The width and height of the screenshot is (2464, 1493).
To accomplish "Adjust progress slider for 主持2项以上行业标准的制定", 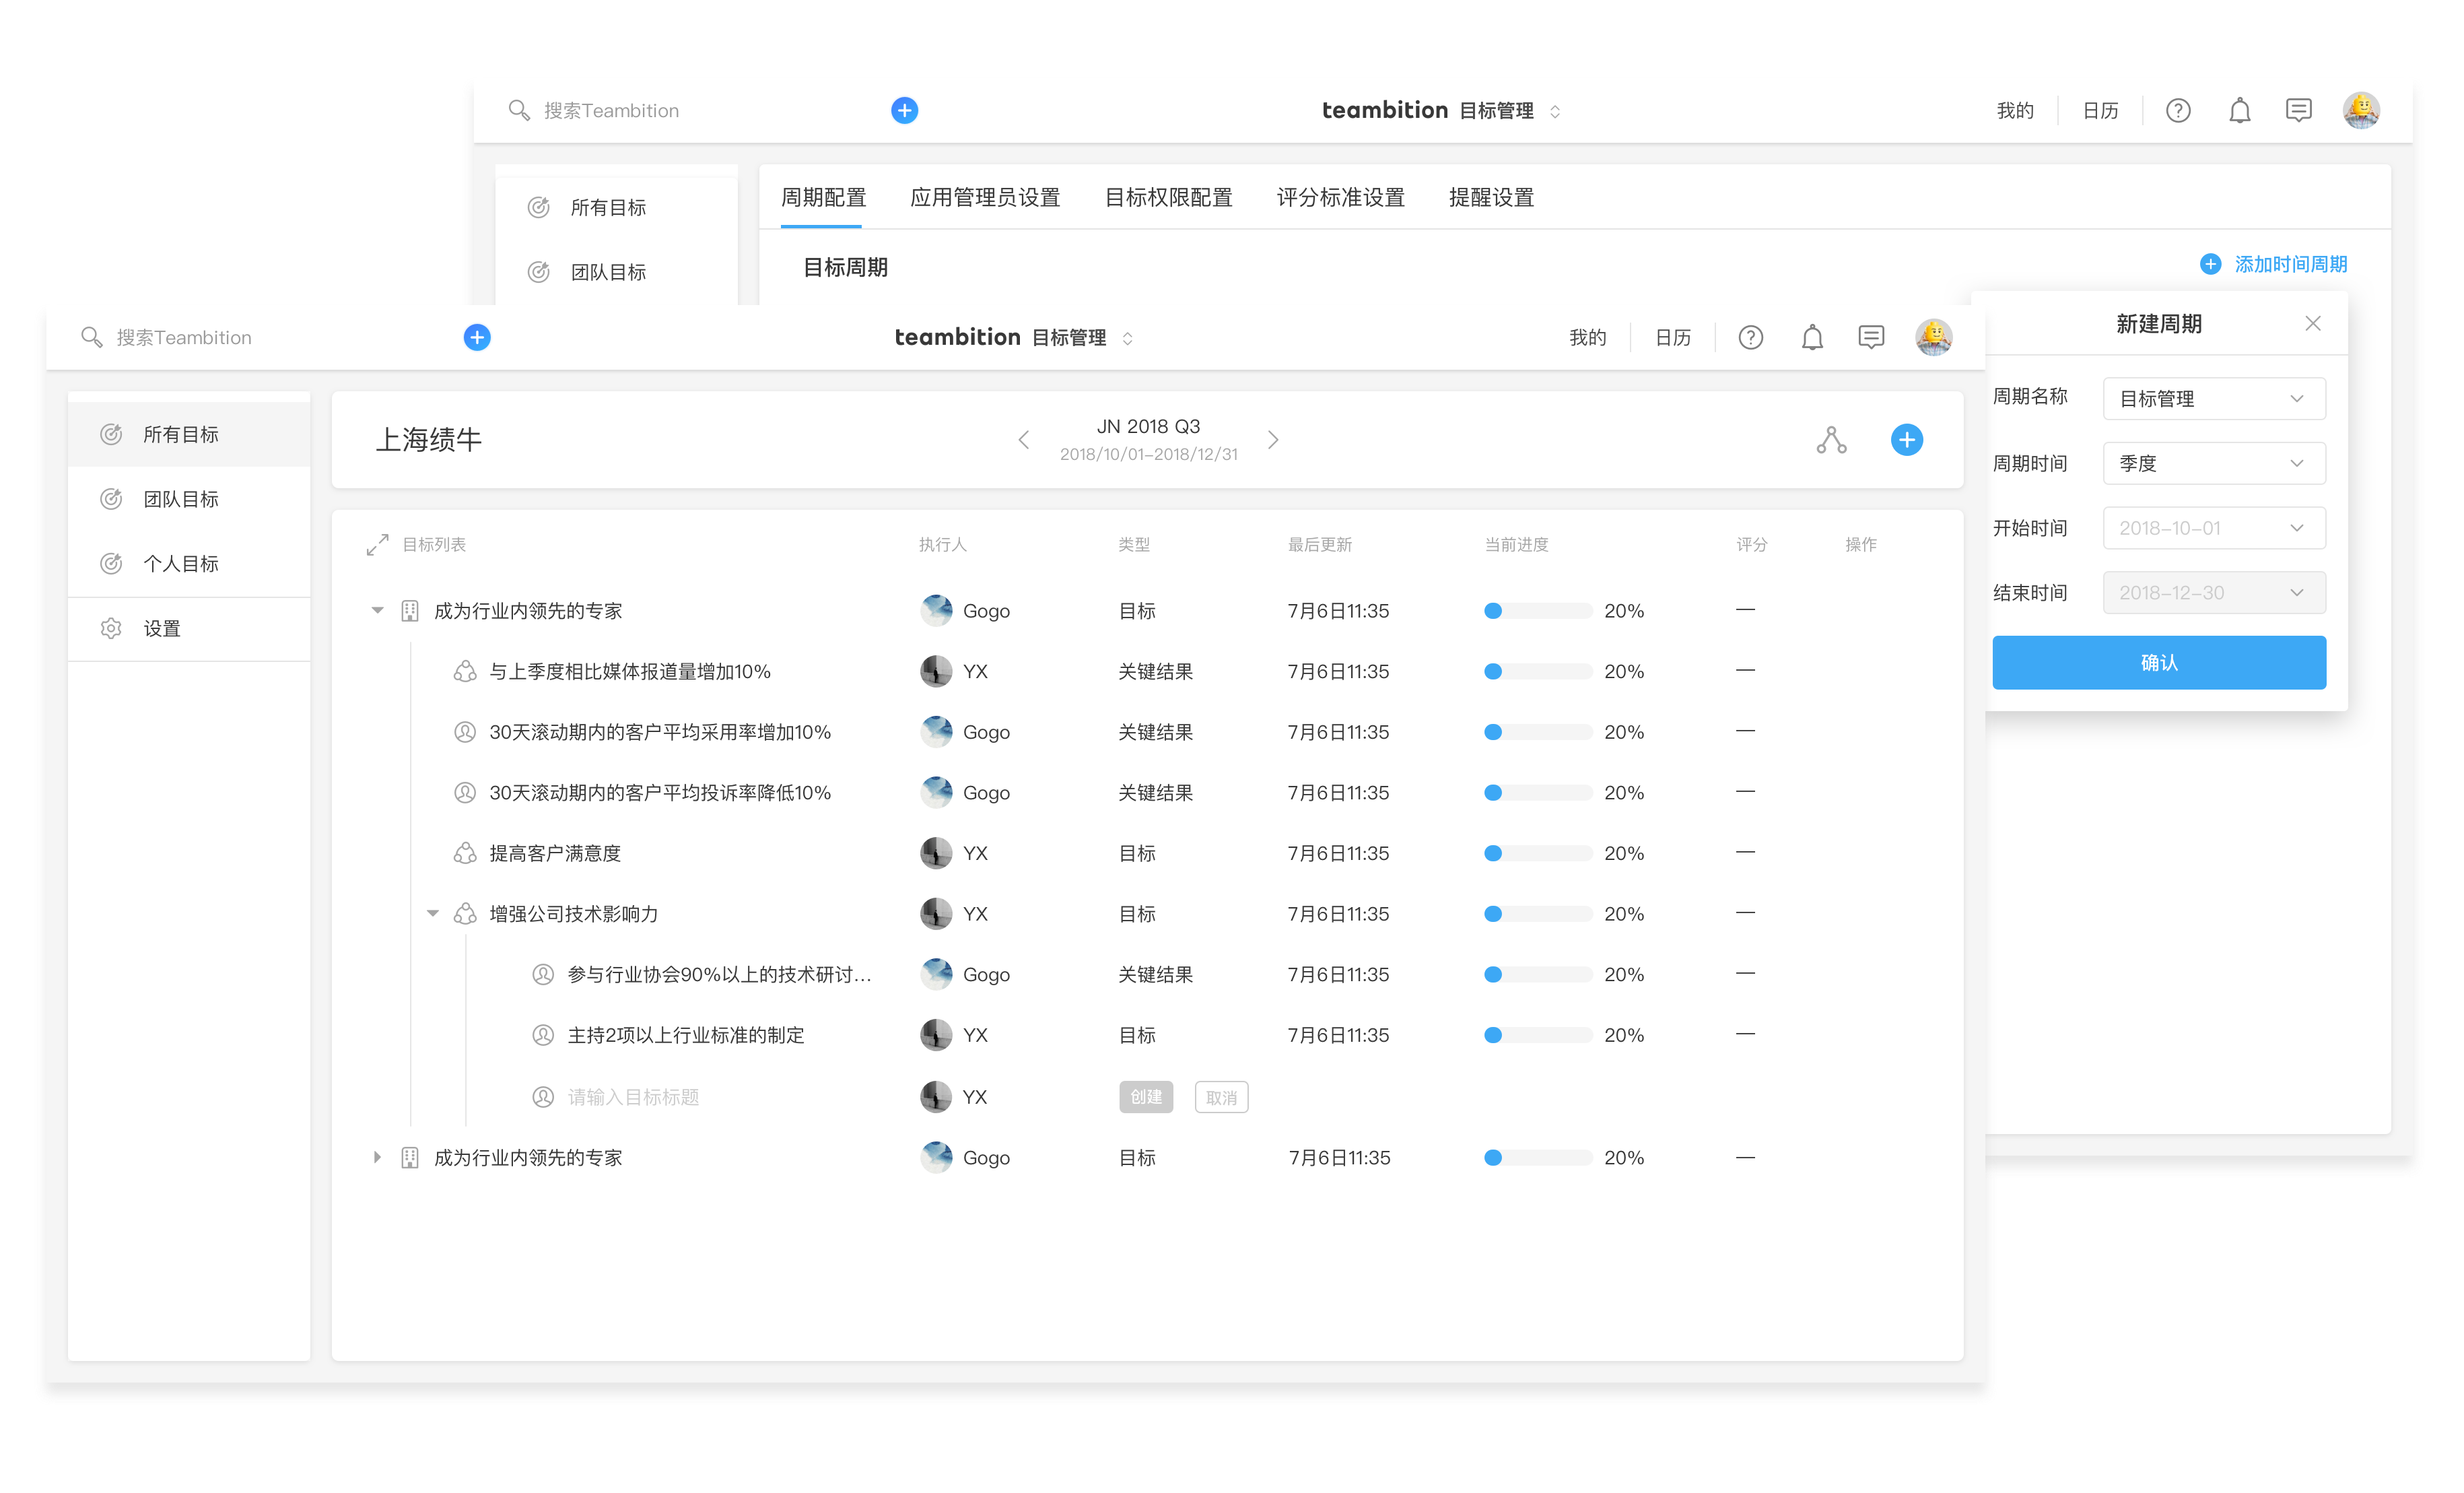I will (x=1538, y=1035).
